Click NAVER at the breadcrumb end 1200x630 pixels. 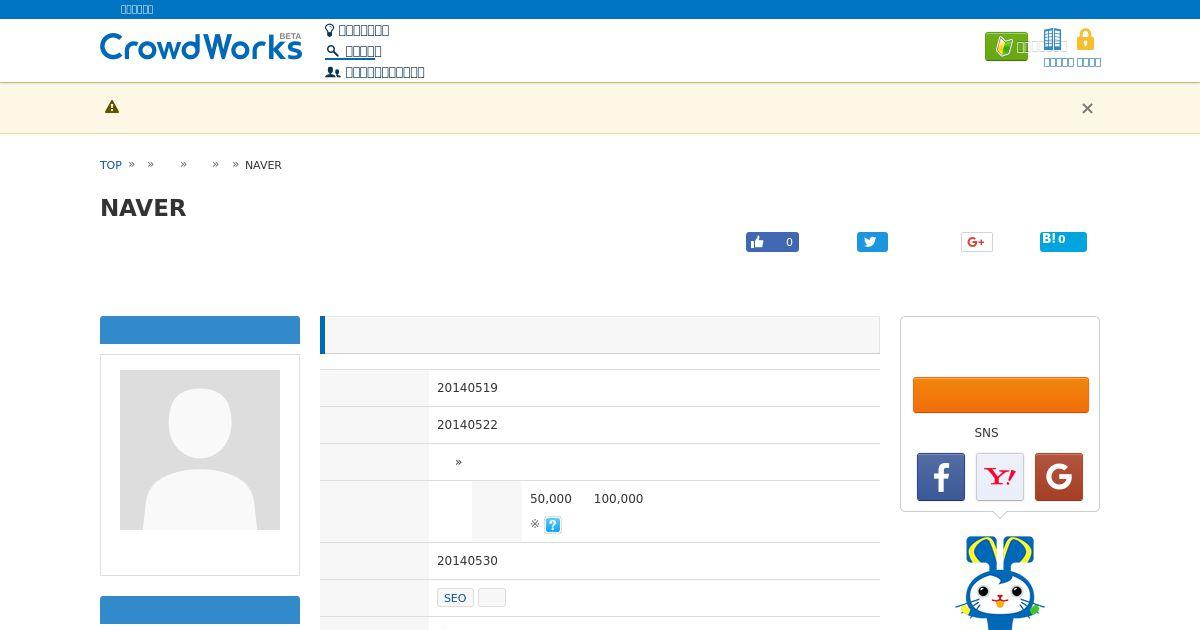click(263, 165)
